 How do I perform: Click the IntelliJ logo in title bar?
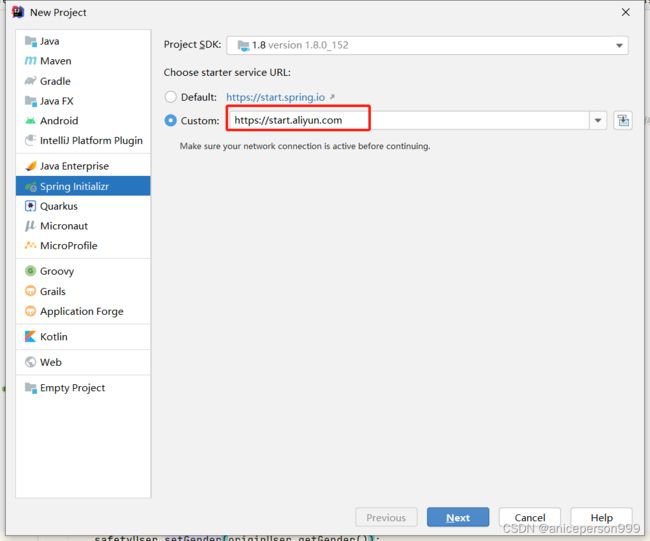tap(18, 12)
